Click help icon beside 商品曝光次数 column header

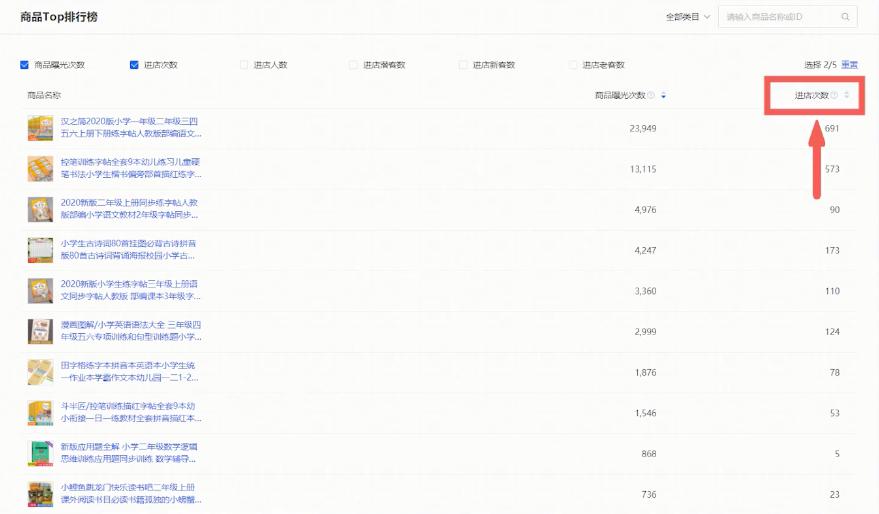651,95
